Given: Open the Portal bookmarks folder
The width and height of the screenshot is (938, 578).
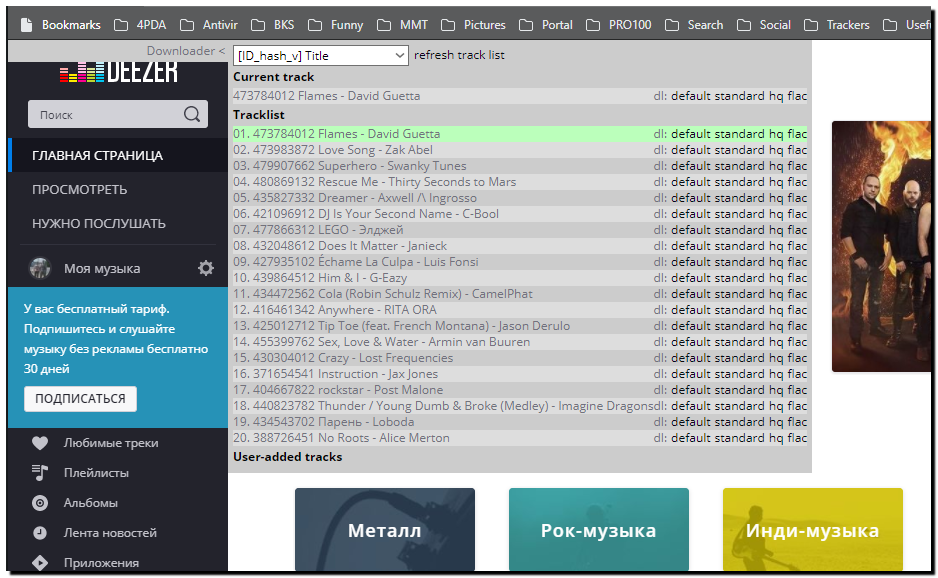Looking at the screenshot, I should (546, 25).
